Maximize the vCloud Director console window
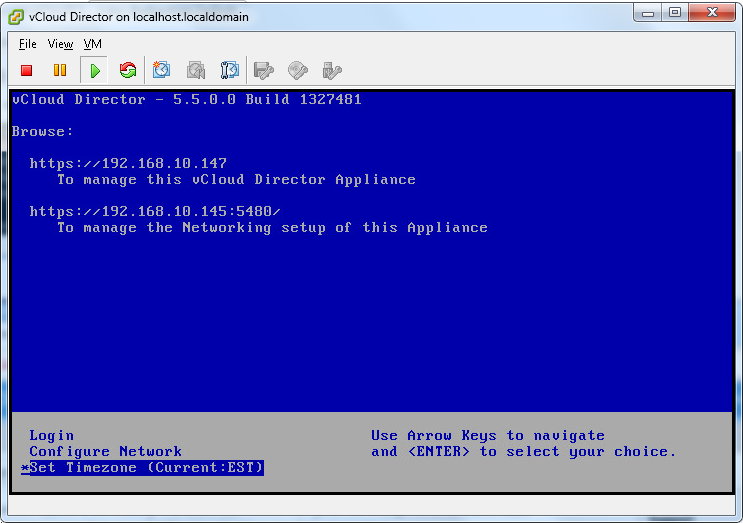Image resolution: width=743 pixels, height=523 pixels. tap(675, 13)
